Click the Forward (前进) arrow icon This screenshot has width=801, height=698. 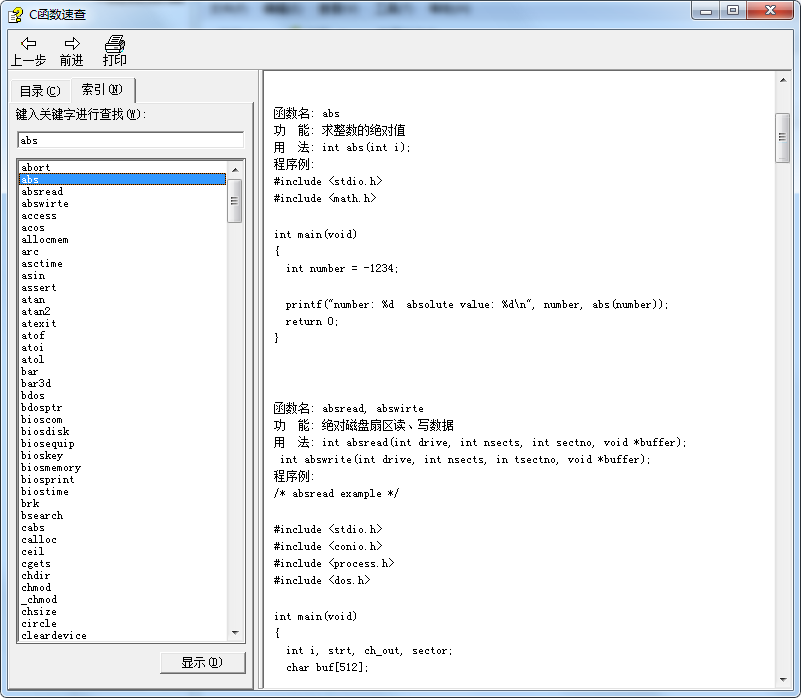click(72, 43)
